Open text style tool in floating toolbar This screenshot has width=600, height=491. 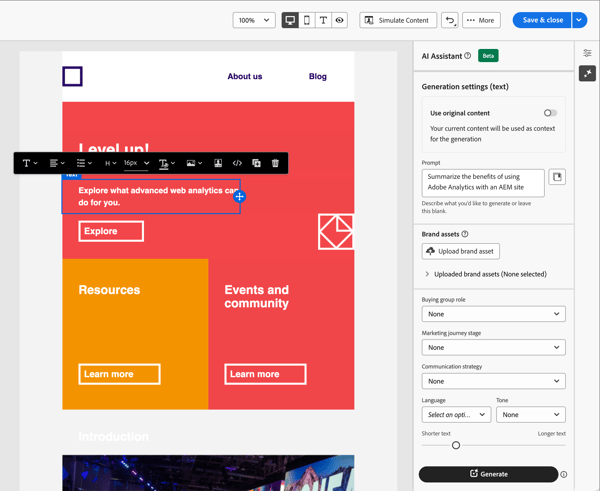[x=30, y=163]
